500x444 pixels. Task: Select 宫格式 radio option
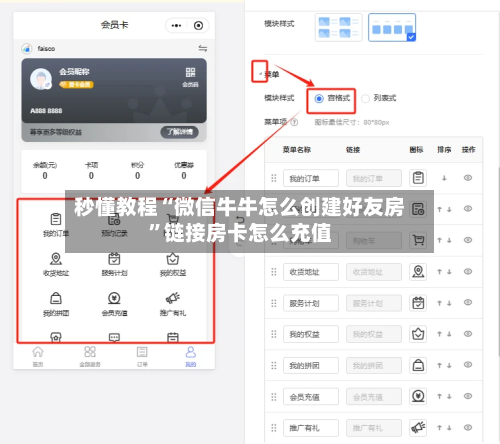click(319, 99)
